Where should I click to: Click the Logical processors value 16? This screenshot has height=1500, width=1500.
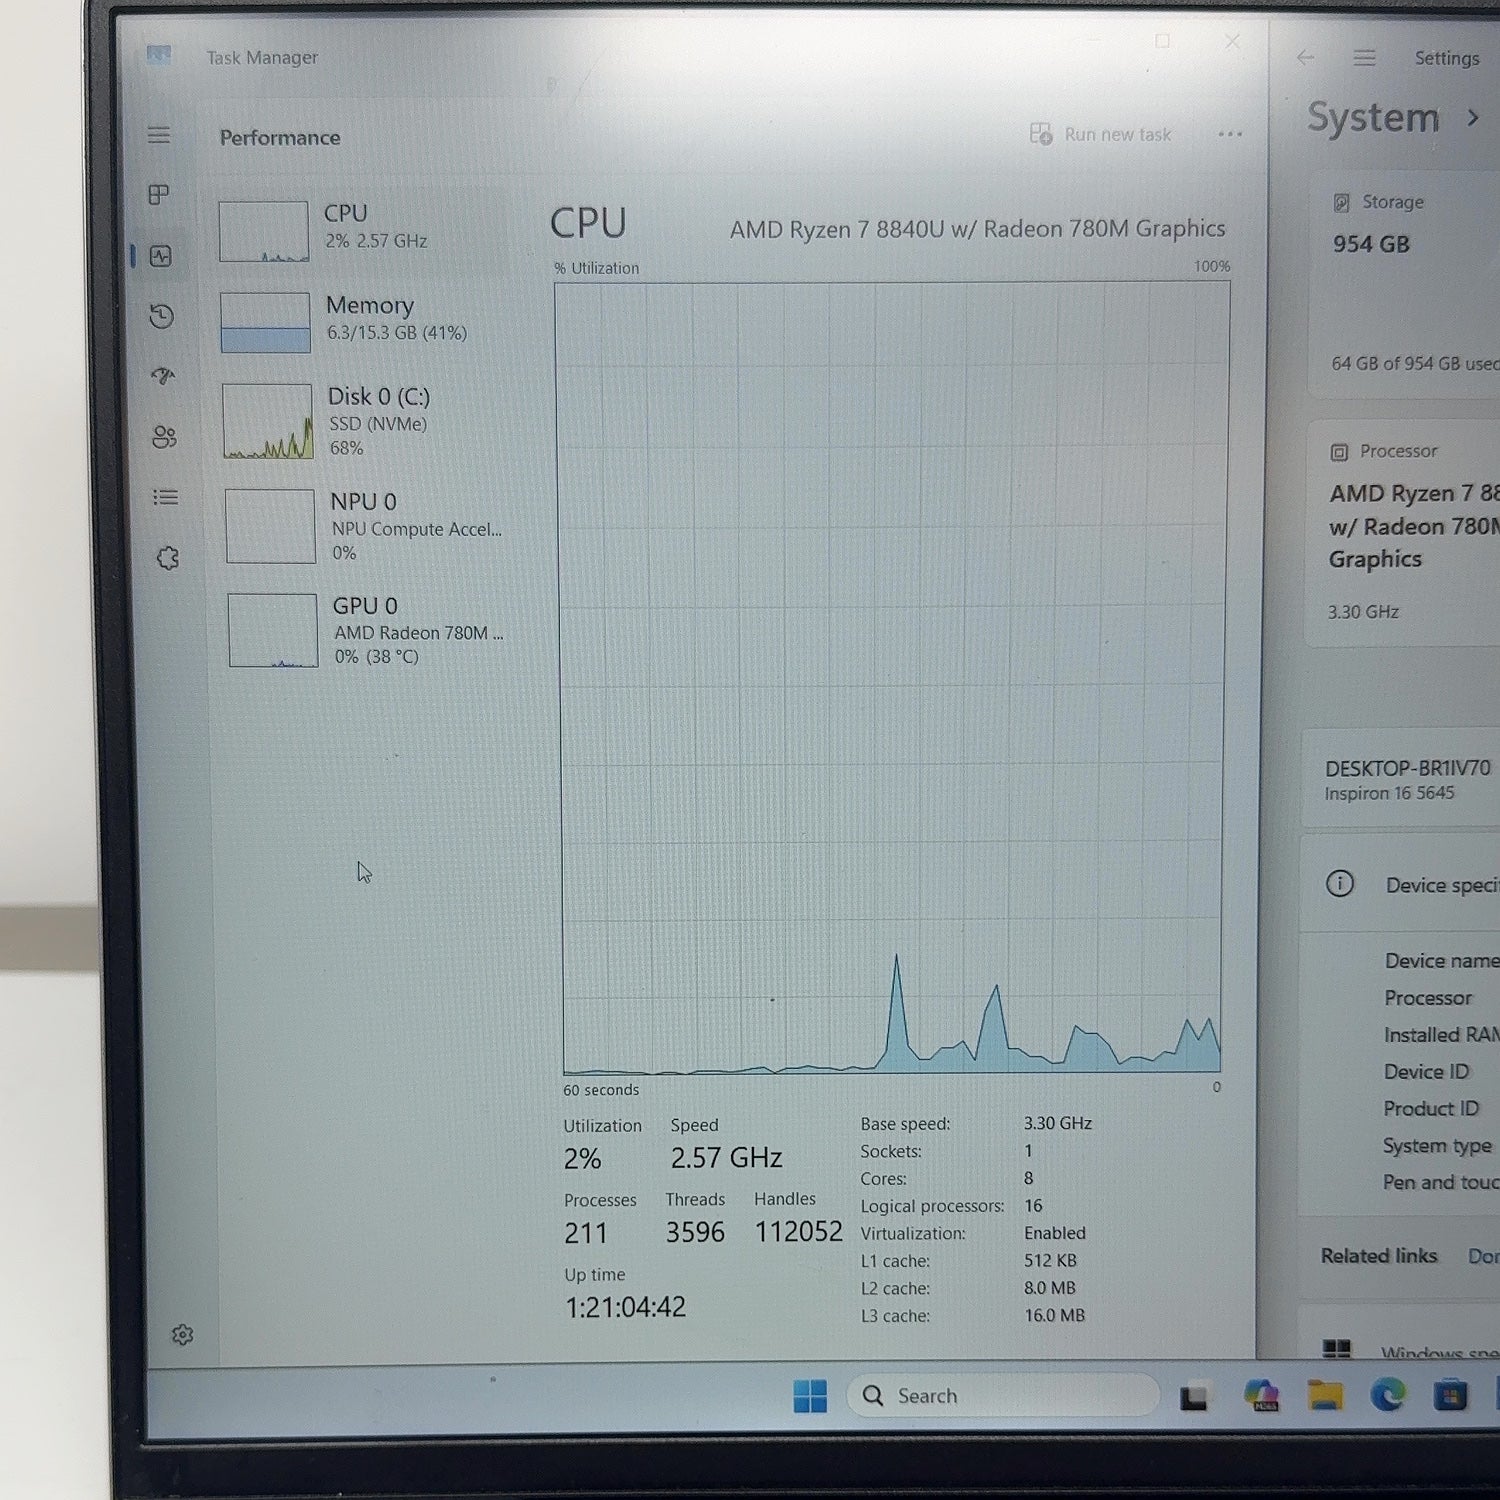[1034, 1205]
